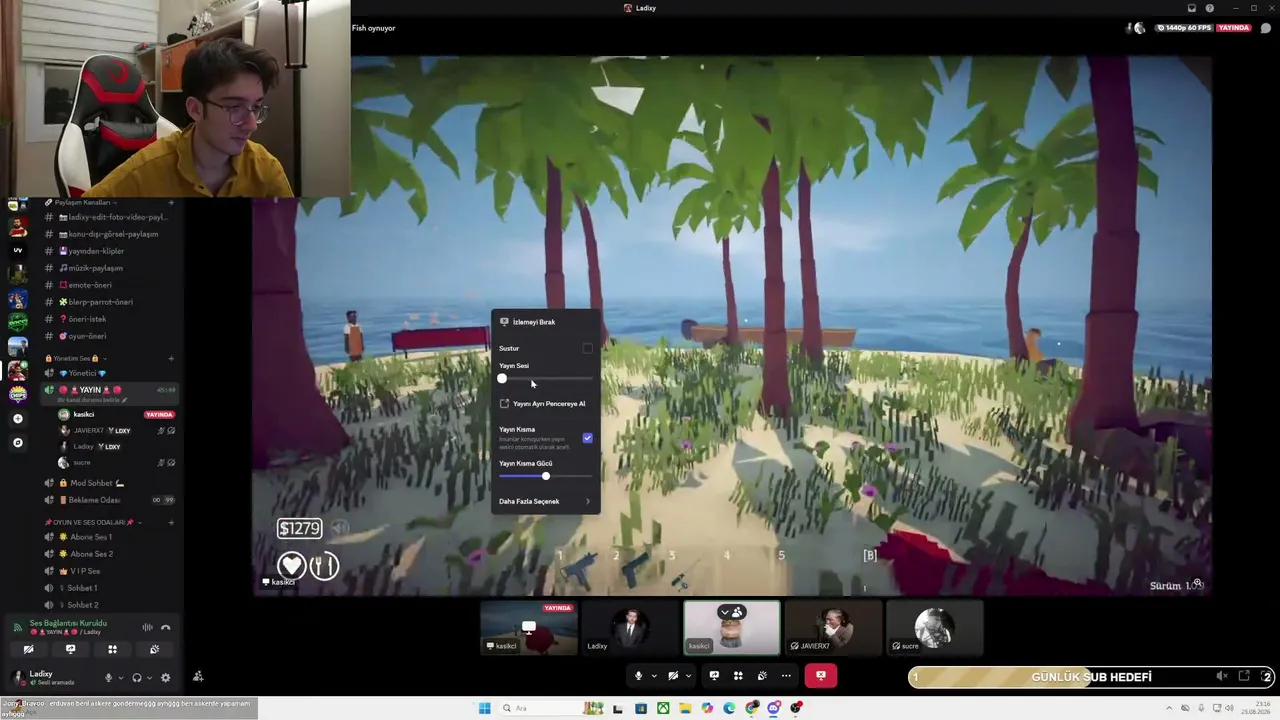Deafen with headphones icon in user panel

click(137, 677)
